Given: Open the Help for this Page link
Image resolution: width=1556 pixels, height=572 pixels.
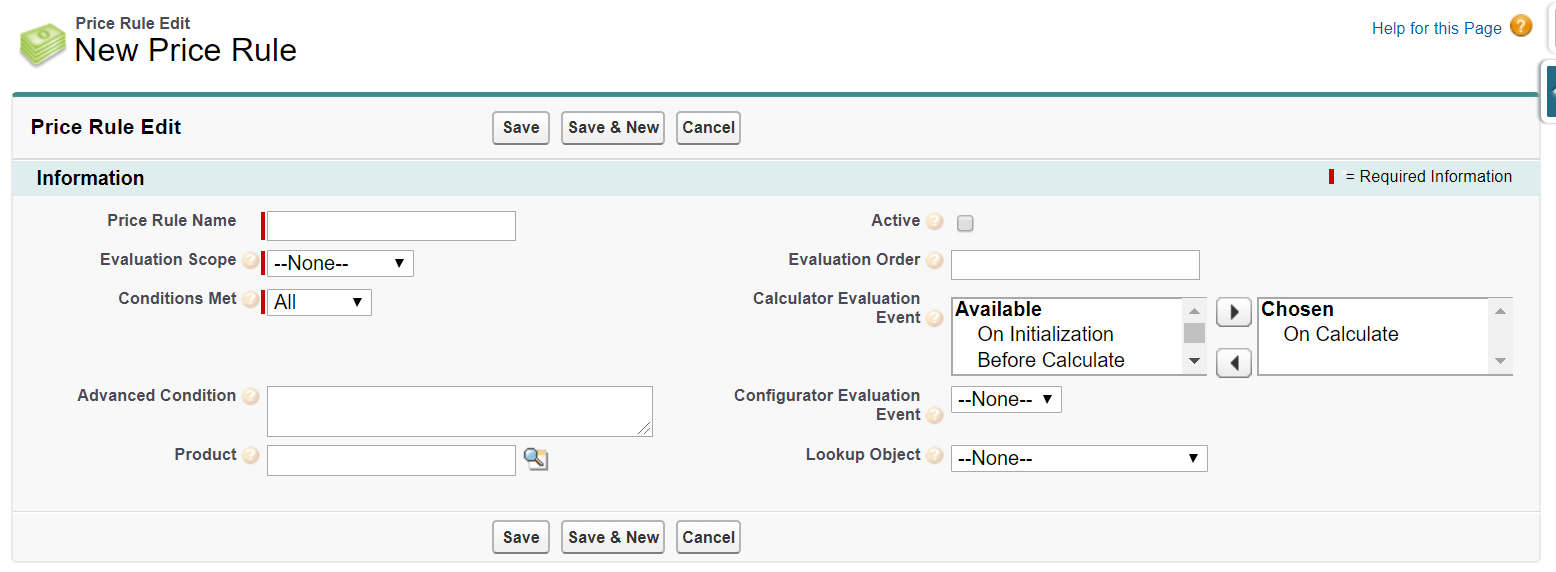Looking at the screenshot, I should point(1436,28).
